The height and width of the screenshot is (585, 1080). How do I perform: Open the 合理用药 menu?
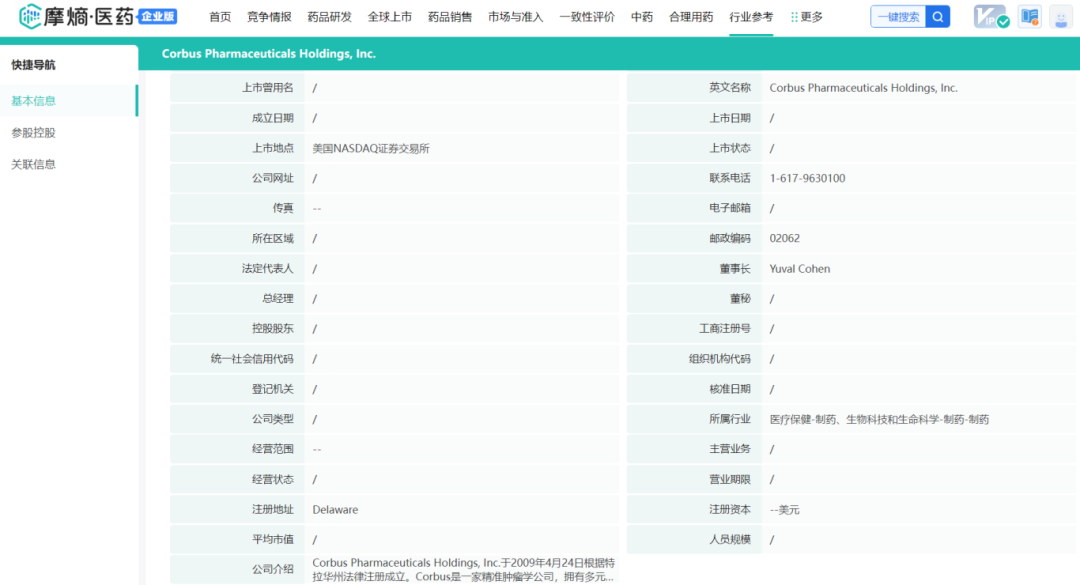(691, 17)
